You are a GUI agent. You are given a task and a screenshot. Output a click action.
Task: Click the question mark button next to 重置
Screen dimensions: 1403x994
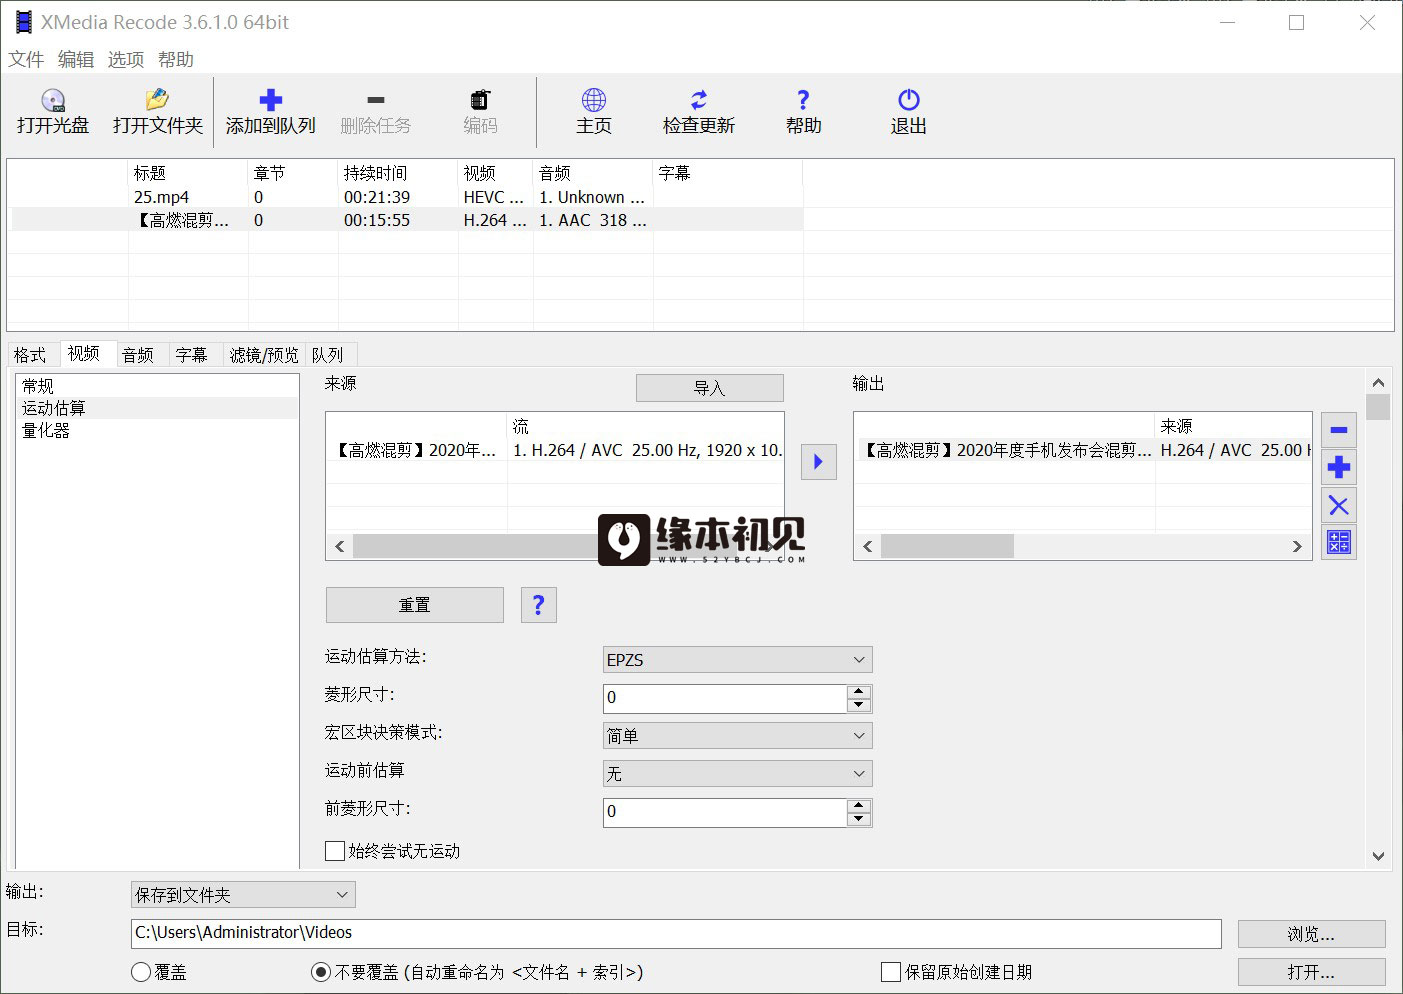pos(539,605)
